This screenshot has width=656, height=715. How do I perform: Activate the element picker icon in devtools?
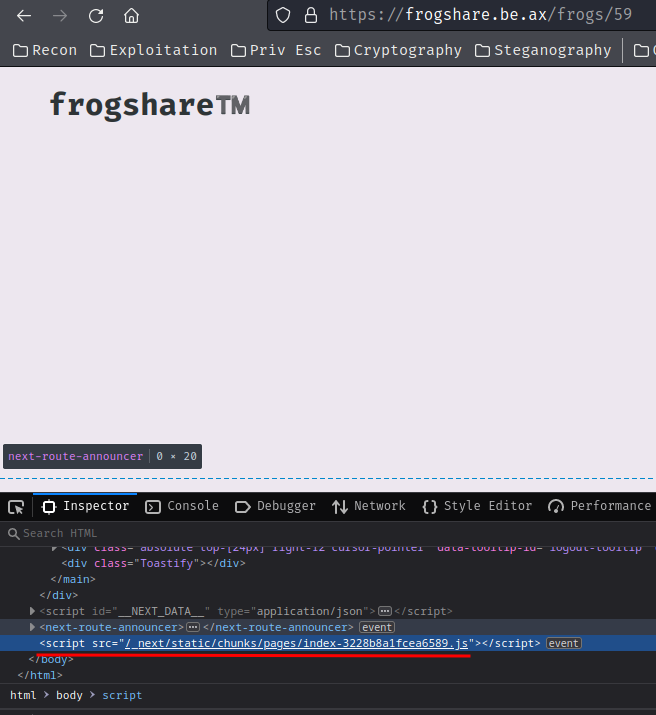click(16, 507)
